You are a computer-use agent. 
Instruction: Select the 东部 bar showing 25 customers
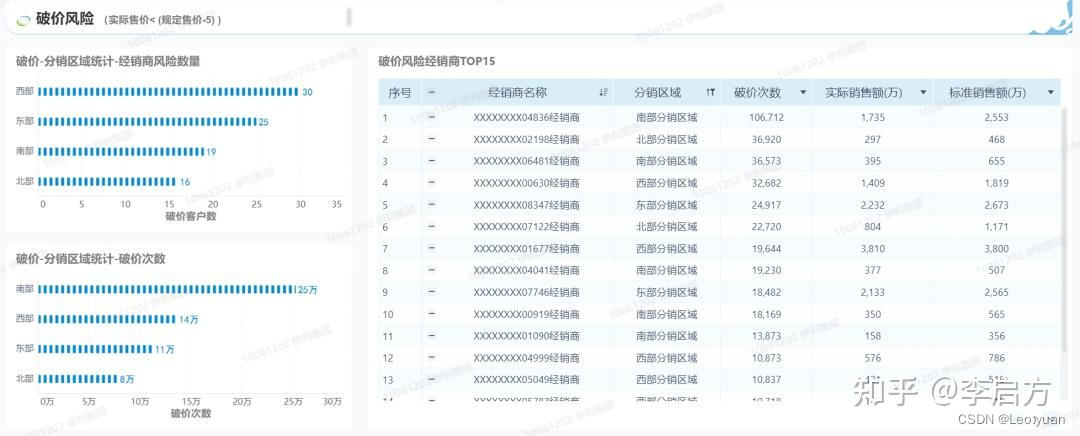pos(147,122)
